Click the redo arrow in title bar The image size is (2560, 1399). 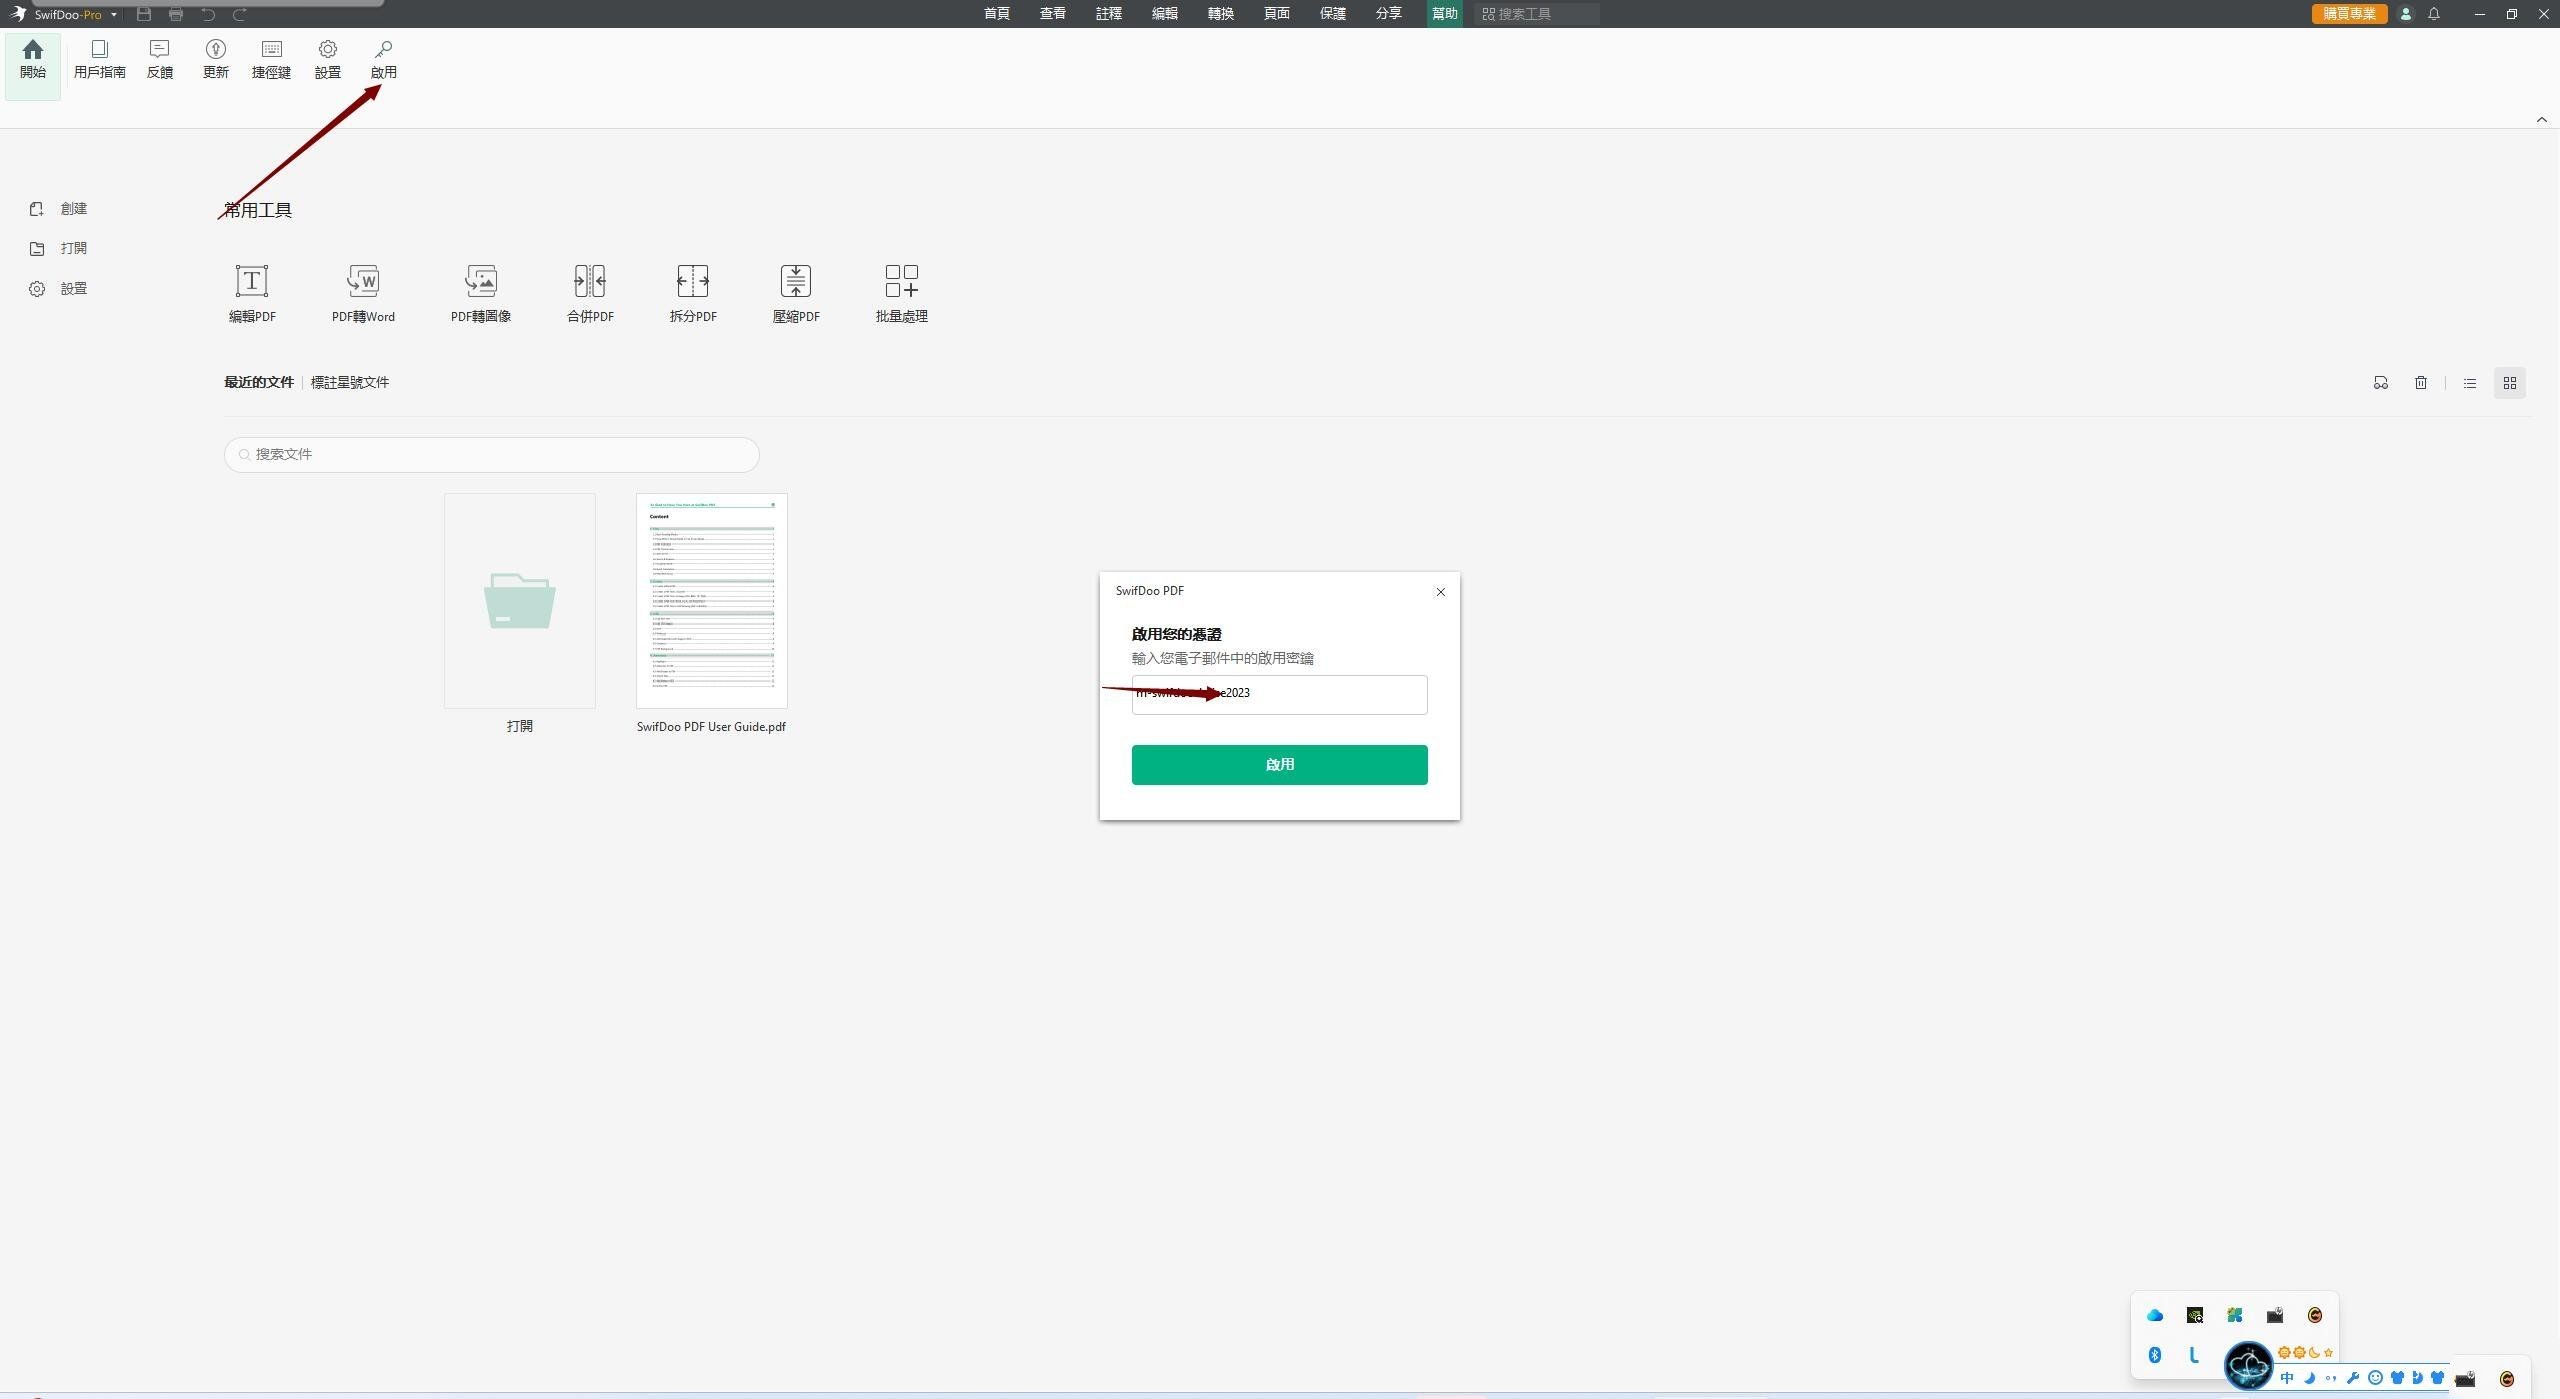coord(240,14)
